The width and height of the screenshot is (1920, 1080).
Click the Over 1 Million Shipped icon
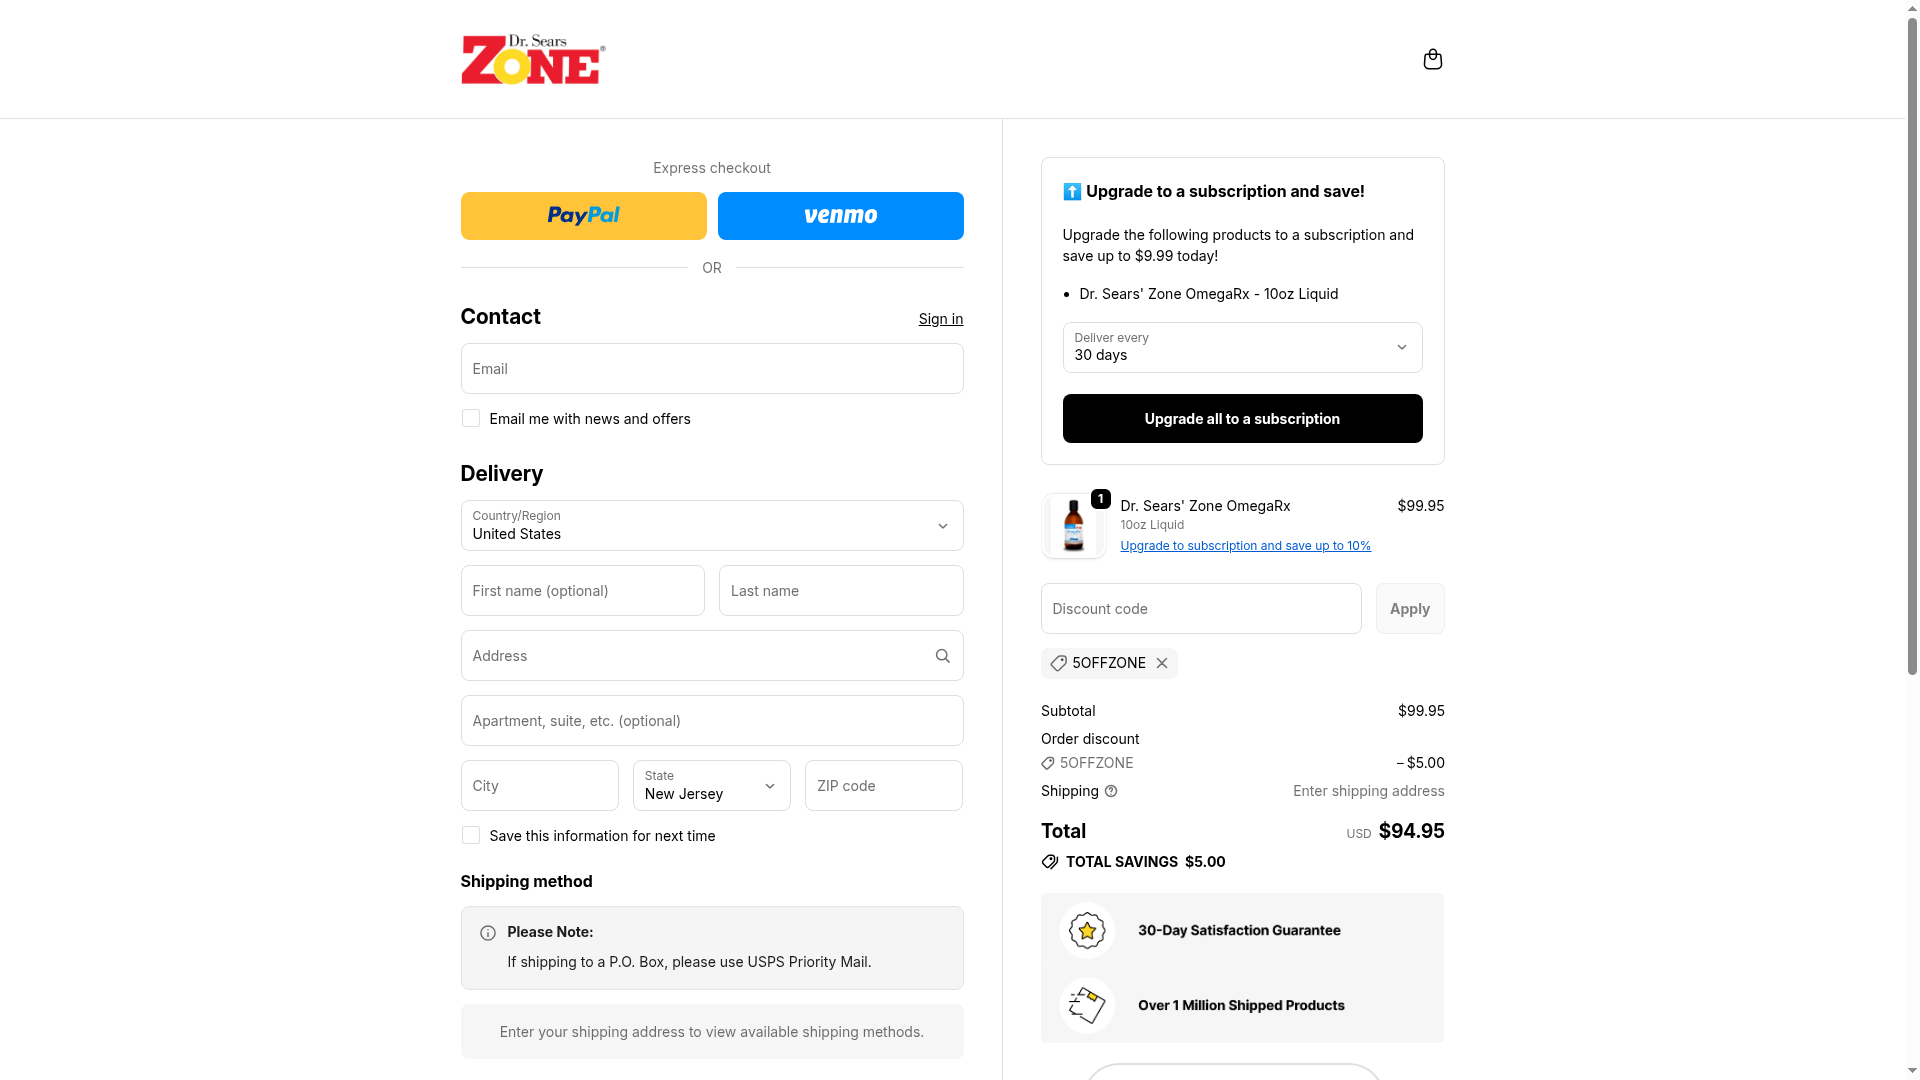[1087, 1005]
